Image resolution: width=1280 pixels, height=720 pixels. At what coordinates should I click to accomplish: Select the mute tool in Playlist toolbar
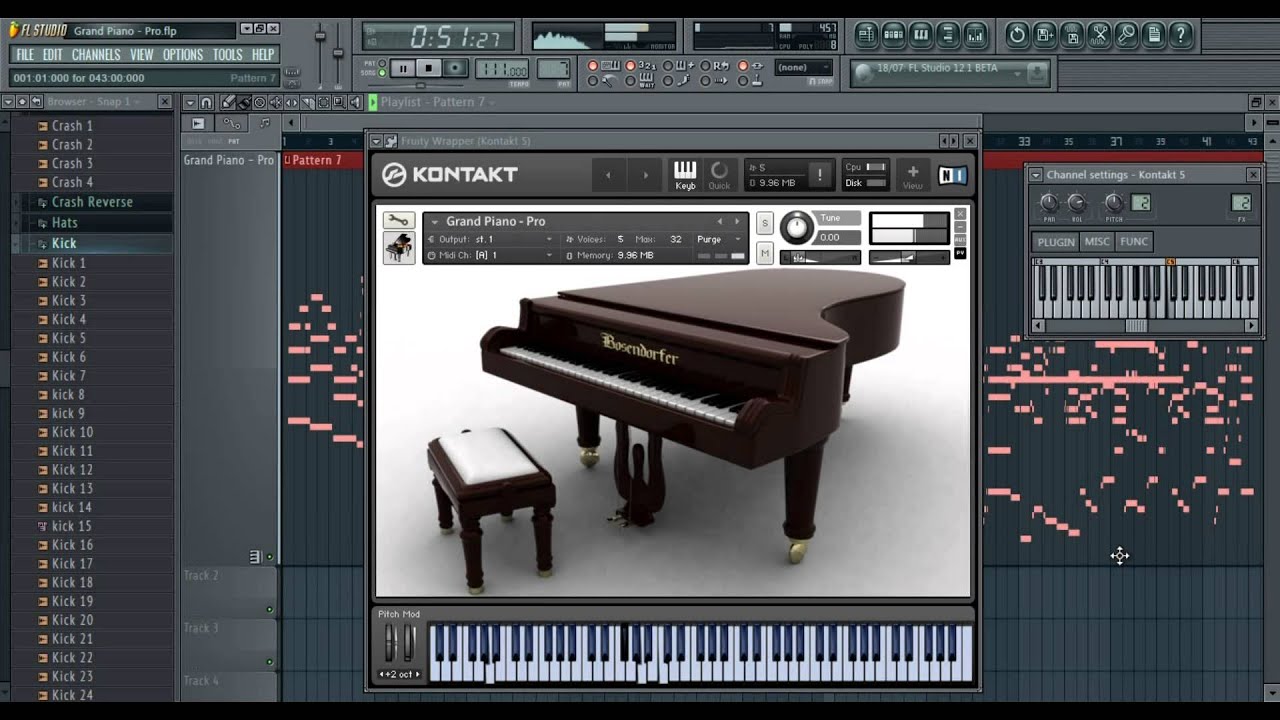[x=276, y=102]
